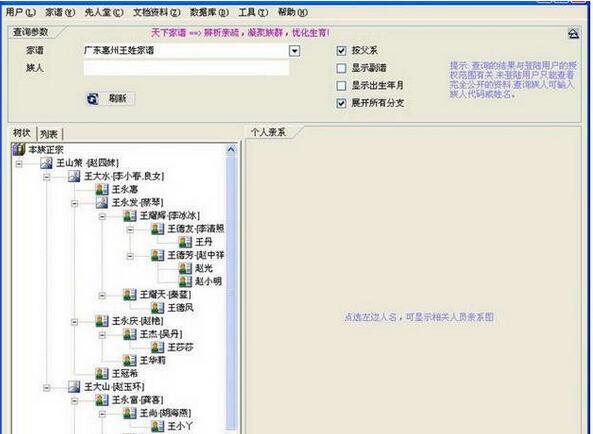Click the 本族正宗 book icon at tree root

[x=19, y=149]
